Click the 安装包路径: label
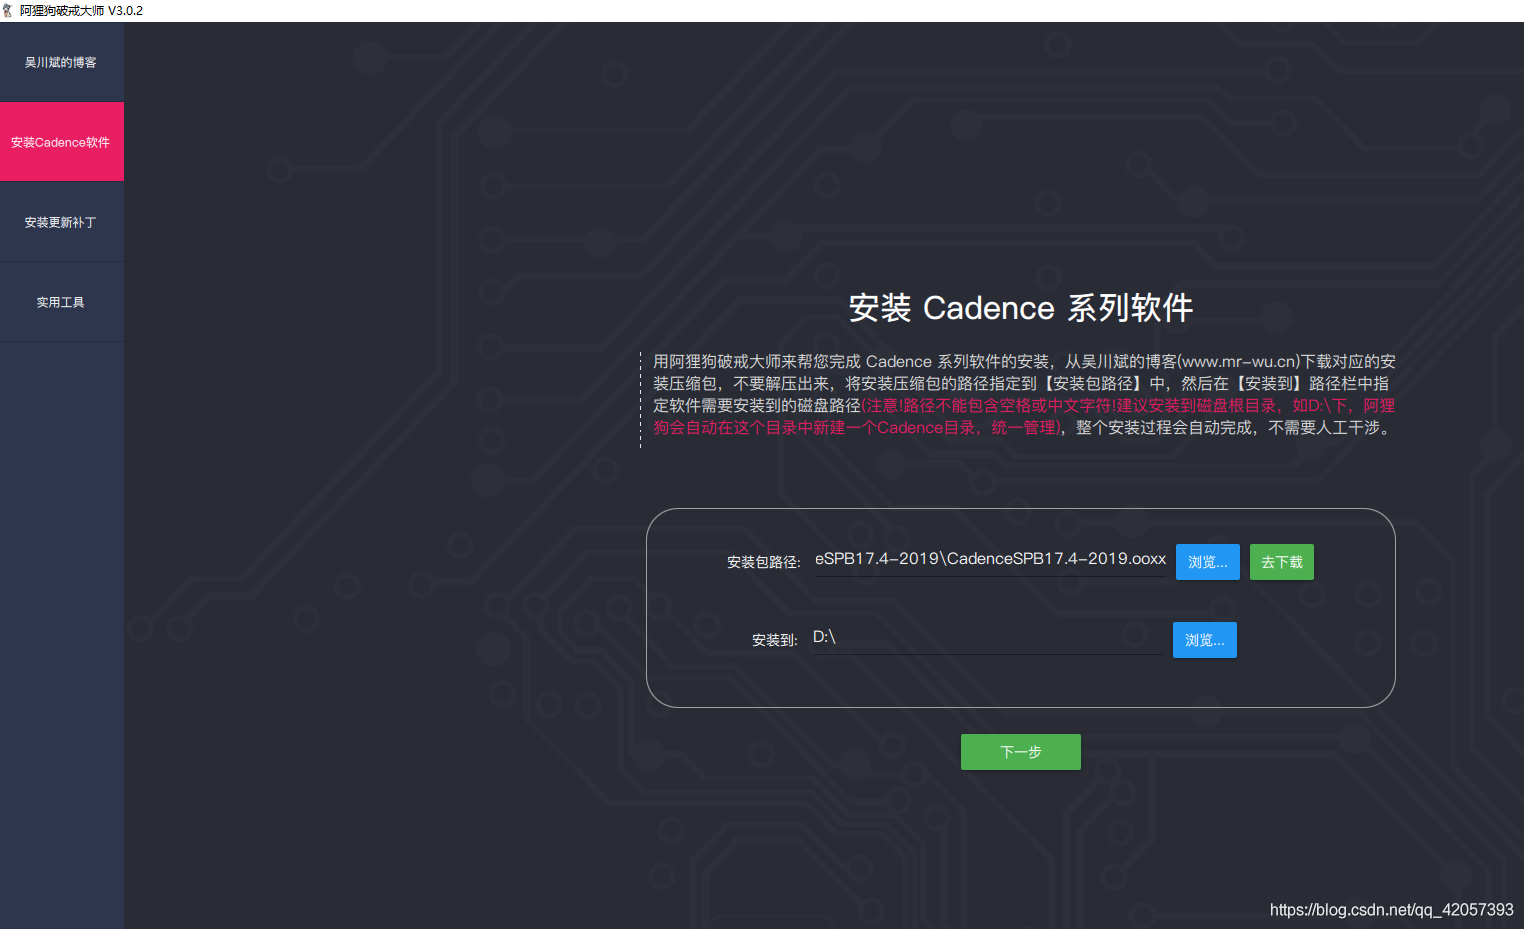The image size is (1524, 929). pos(763,562)
